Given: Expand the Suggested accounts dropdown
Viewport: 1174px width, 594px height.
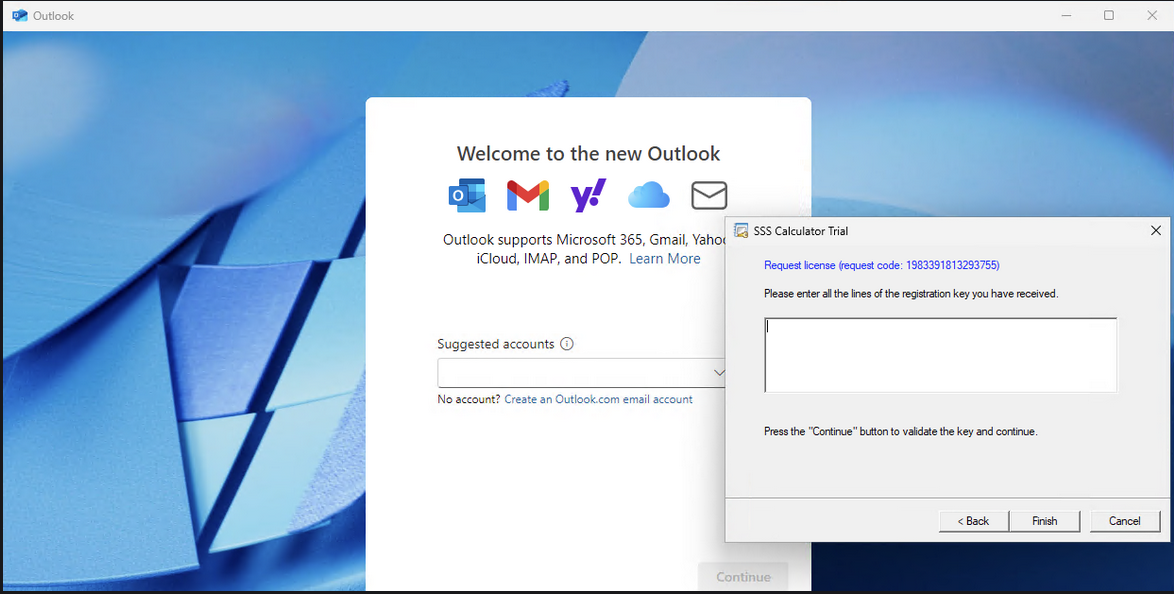Looking at the screenshot, I should point(718,372).
